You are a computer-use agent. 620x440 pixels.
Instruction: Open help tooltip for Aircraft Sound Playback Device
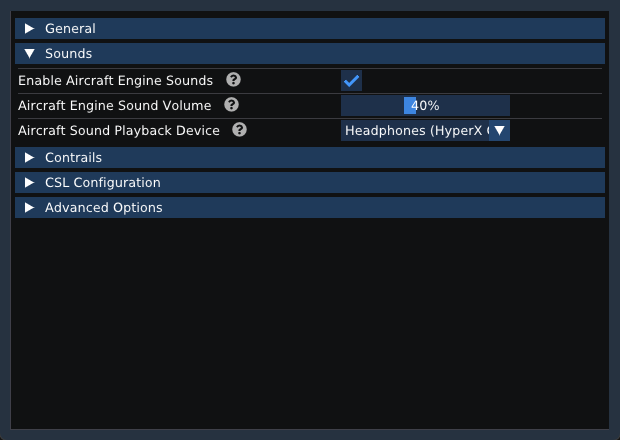(x=239, y=130)
